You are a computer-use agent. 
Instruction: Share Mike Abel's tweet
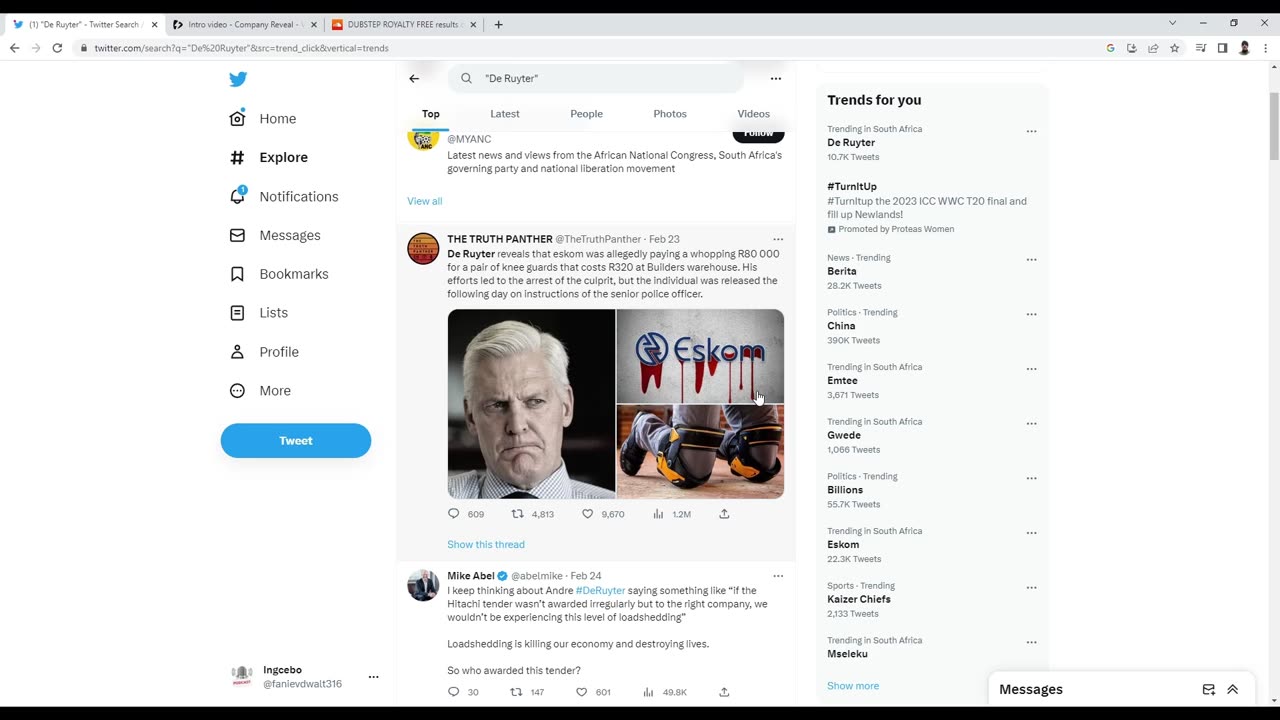[x=724, y=692]
